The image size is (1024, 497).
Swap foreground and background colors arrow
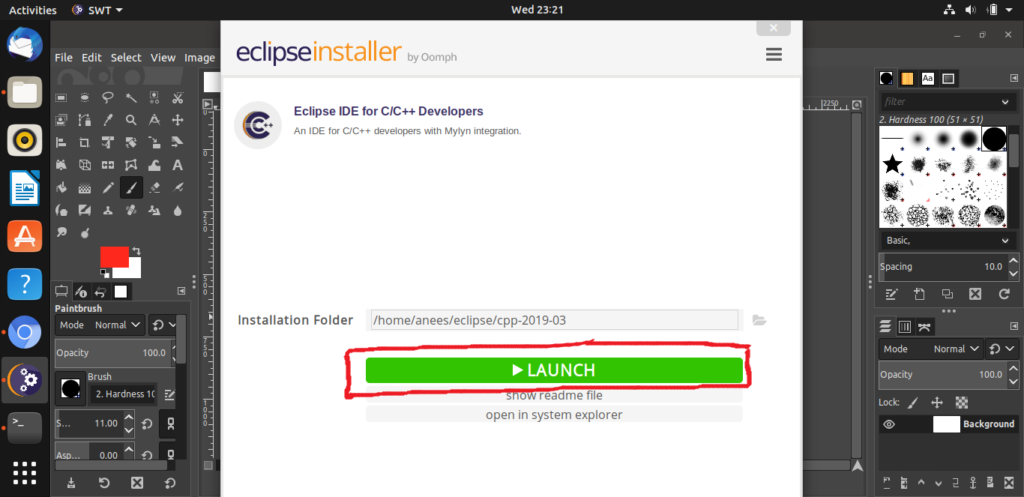136,251
